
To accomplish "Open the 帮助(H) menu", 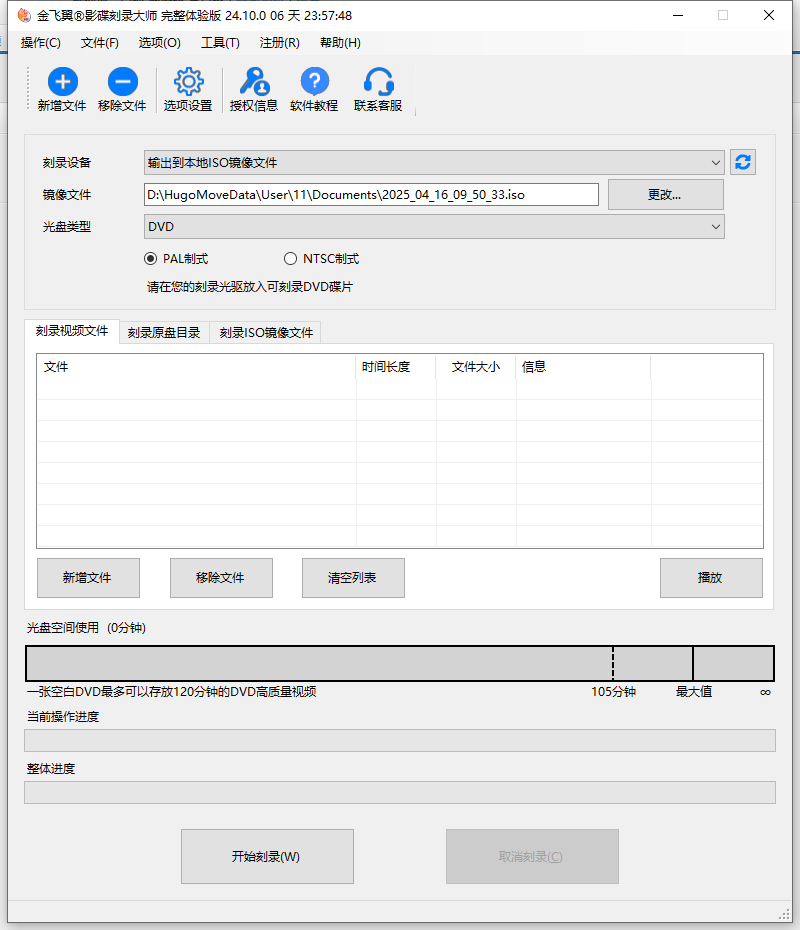I will (x=340, y=43).
